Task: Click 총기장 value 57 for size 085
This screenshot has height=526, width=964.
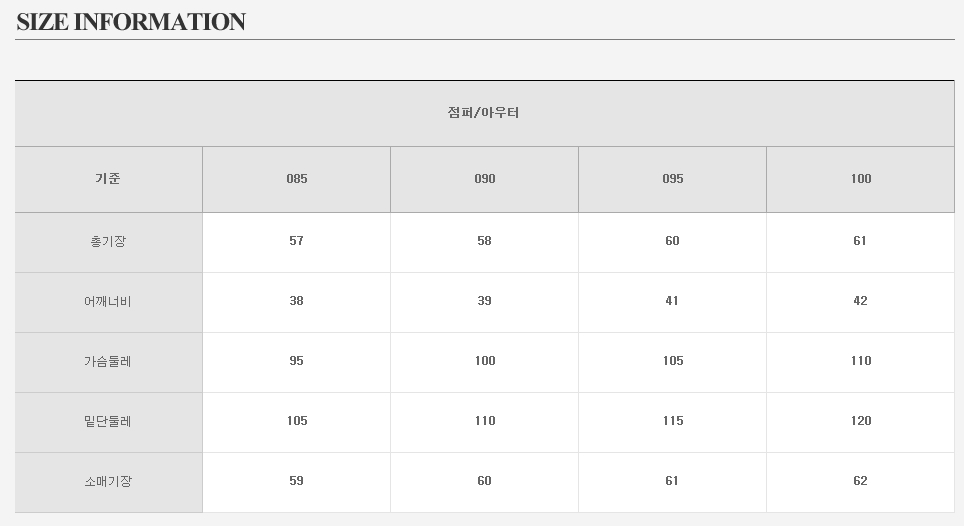Action: (296, 241)
